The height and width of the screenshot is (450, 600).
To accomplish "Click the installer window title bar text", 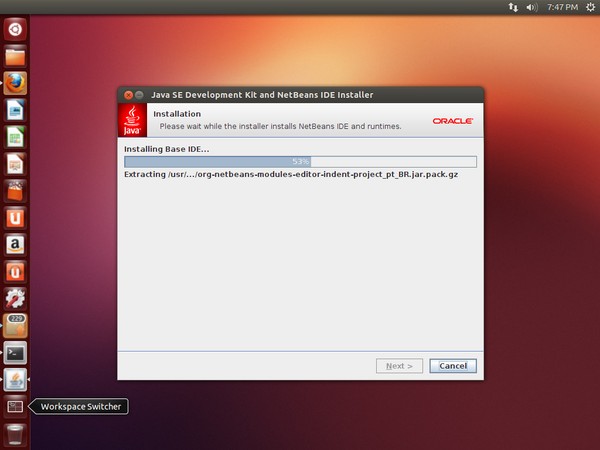I will [x=262, y=95].
